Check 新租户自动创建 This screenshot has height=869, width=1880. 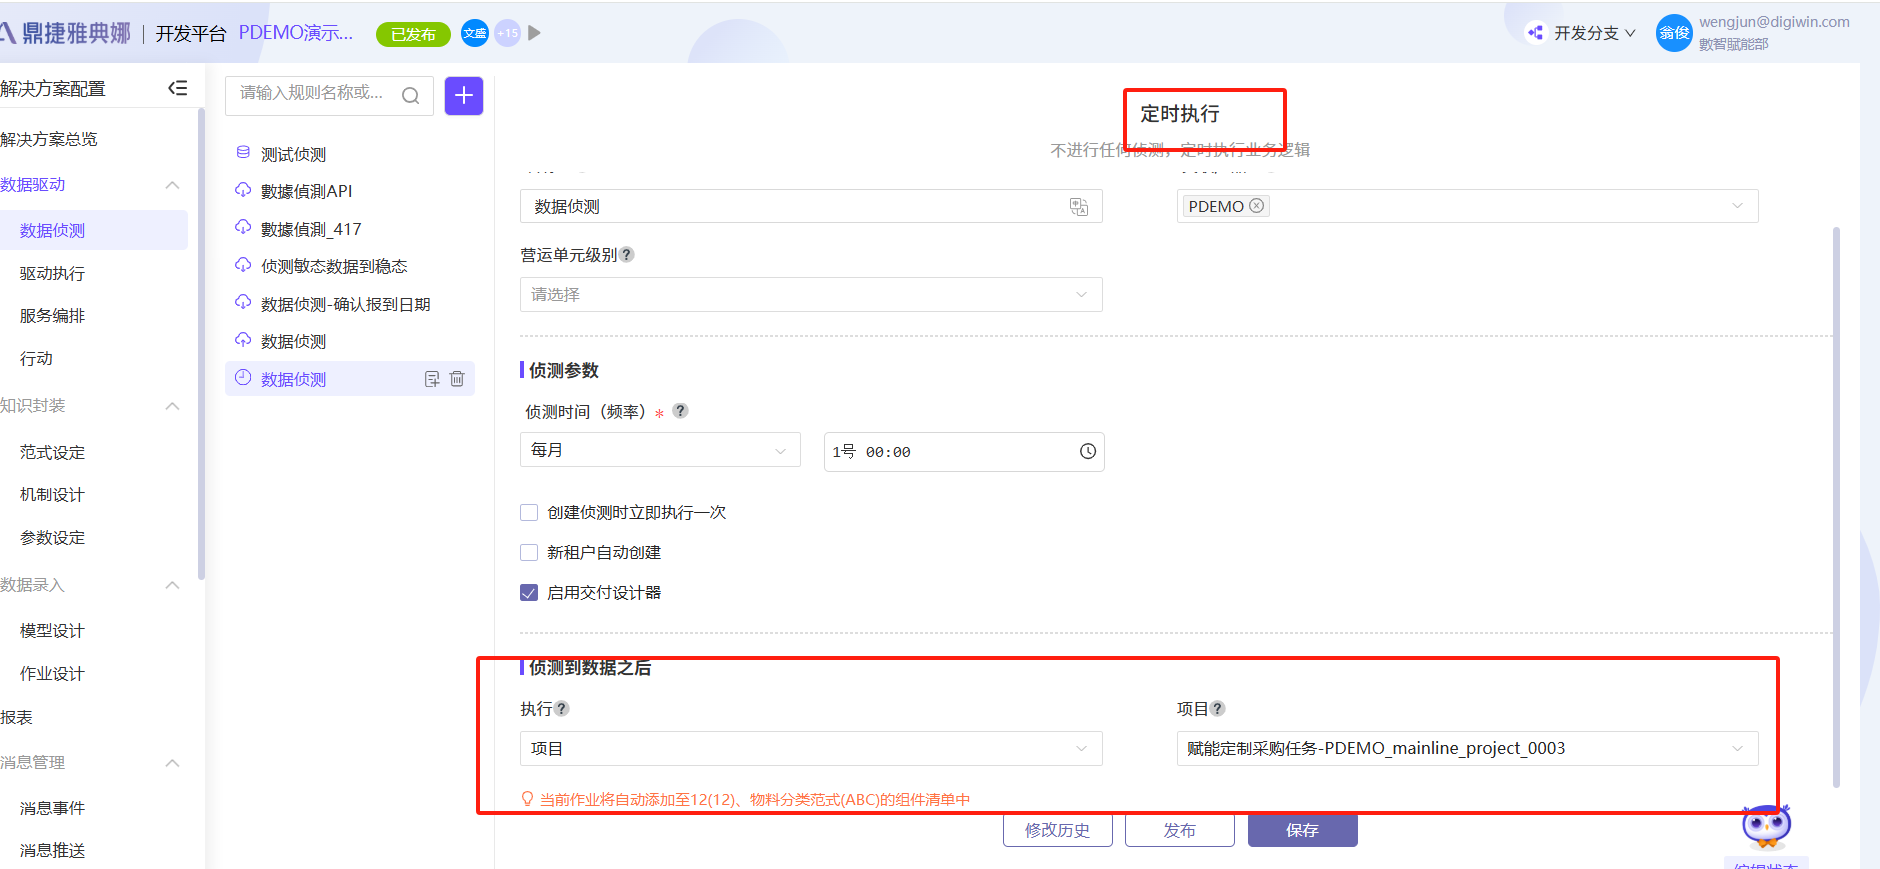point(529,553)
